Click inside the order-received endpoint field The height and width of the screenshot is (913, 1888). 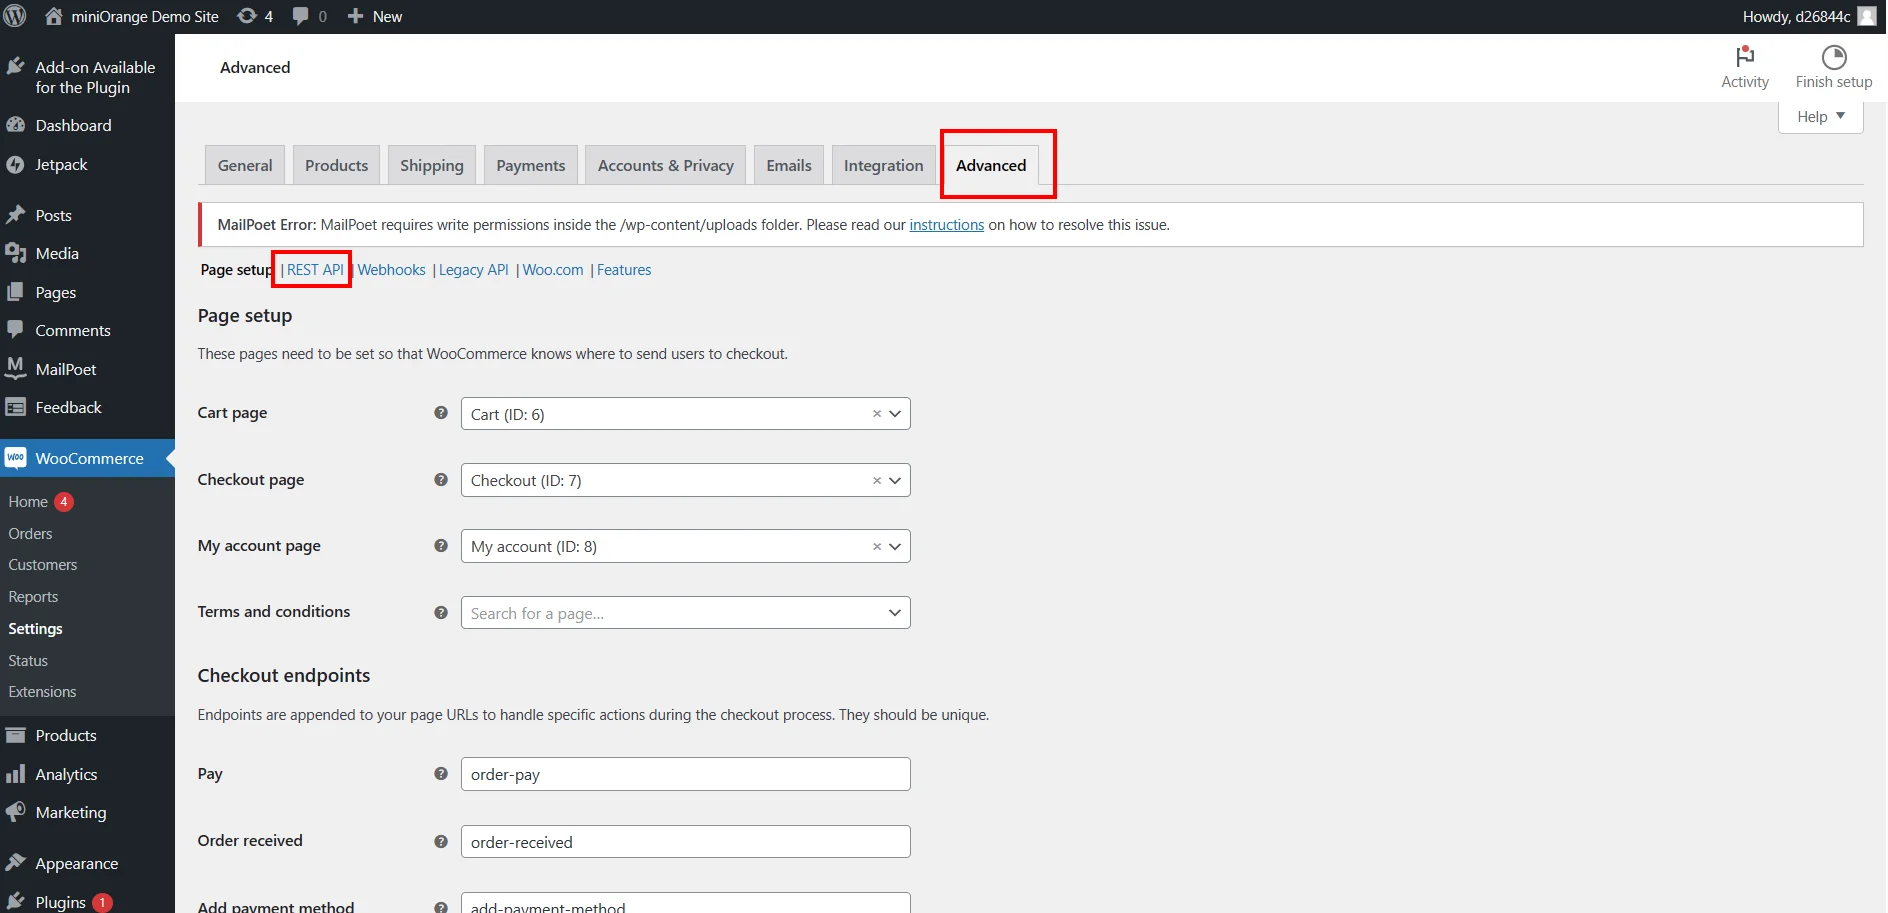685,841
